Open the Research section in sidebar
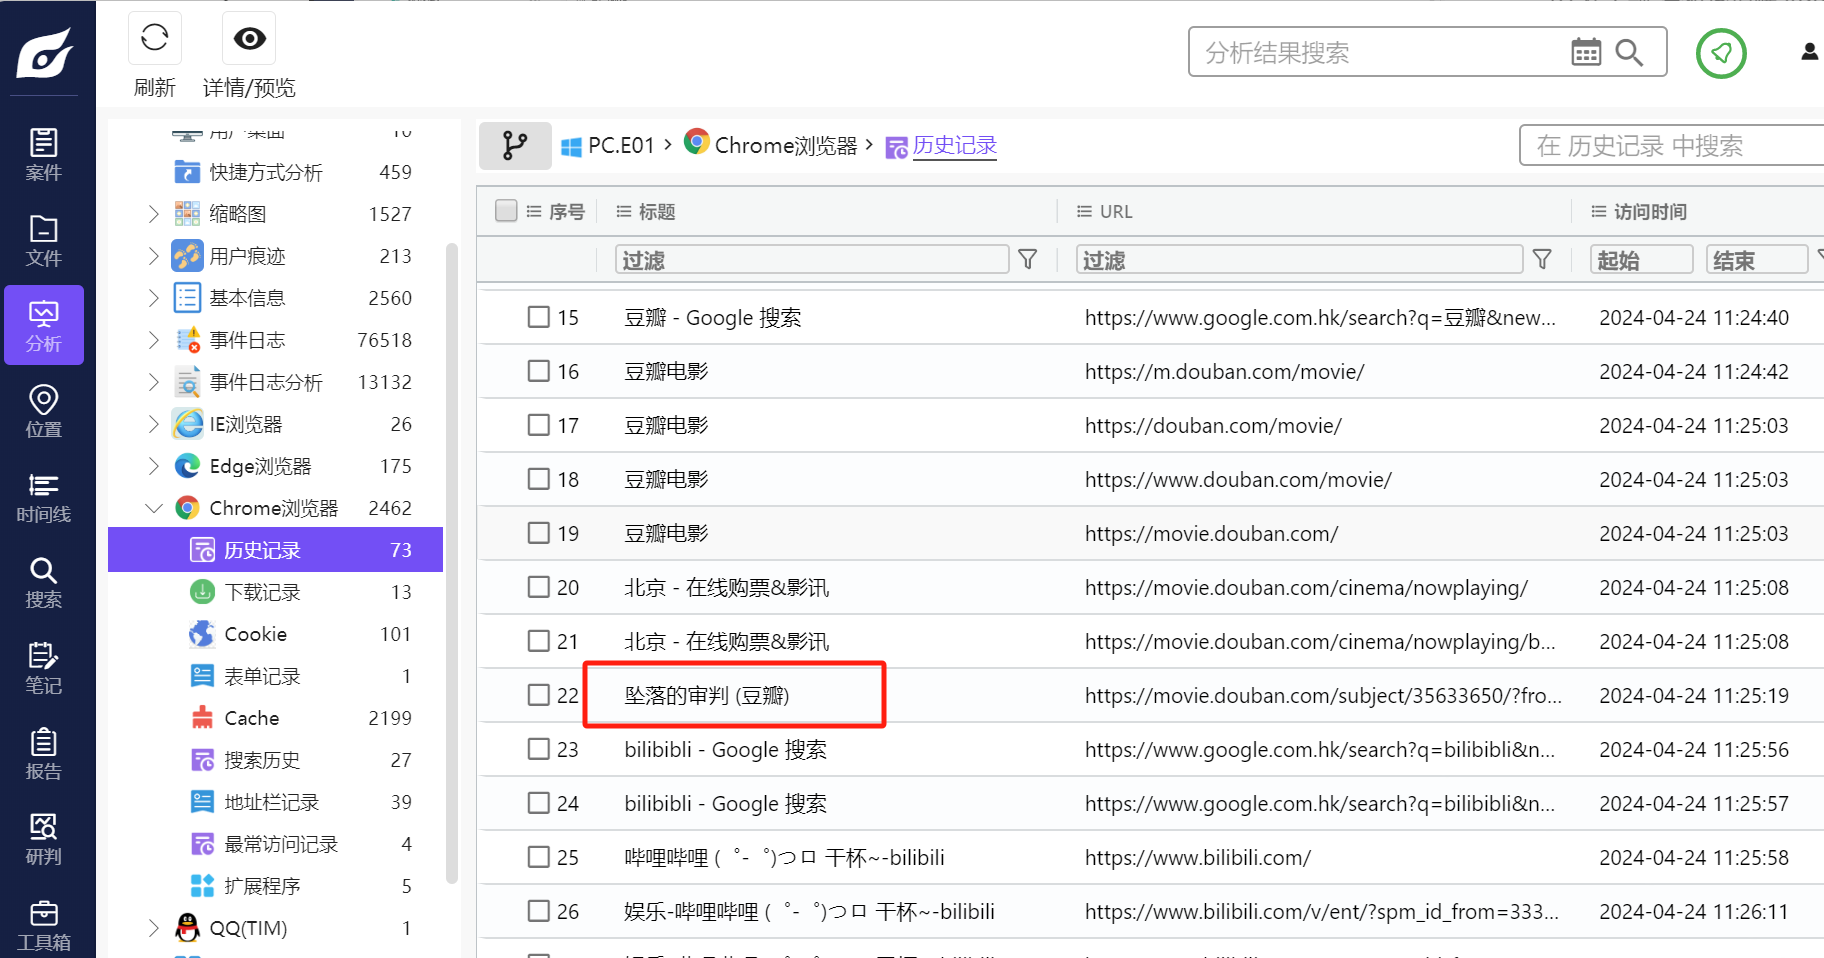The height and width of the screenshot is (958, 1824). pyautogui.click(x=44, y=839)
